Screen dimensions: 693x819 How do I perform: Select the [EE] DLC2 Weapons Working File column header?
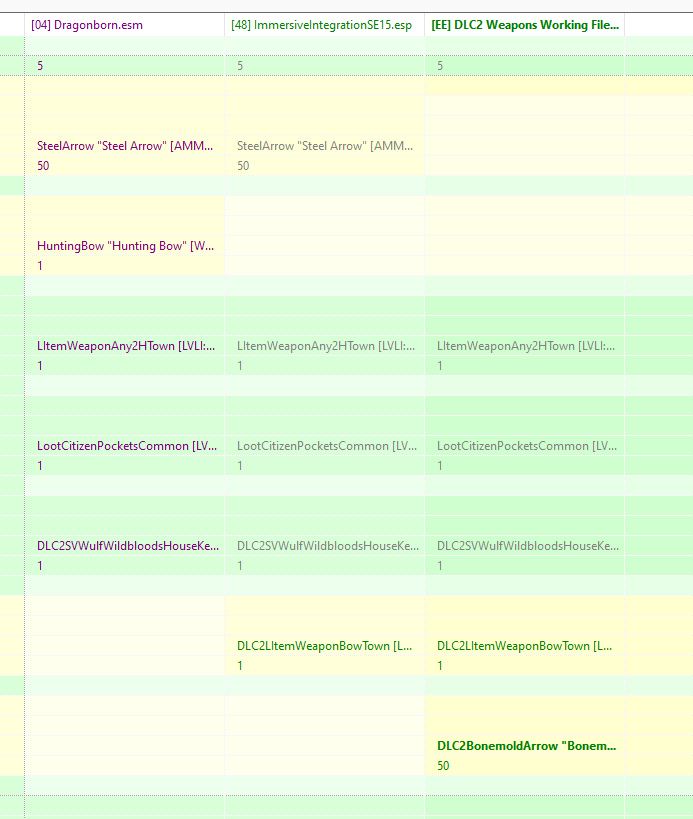[x=524, y=25]
